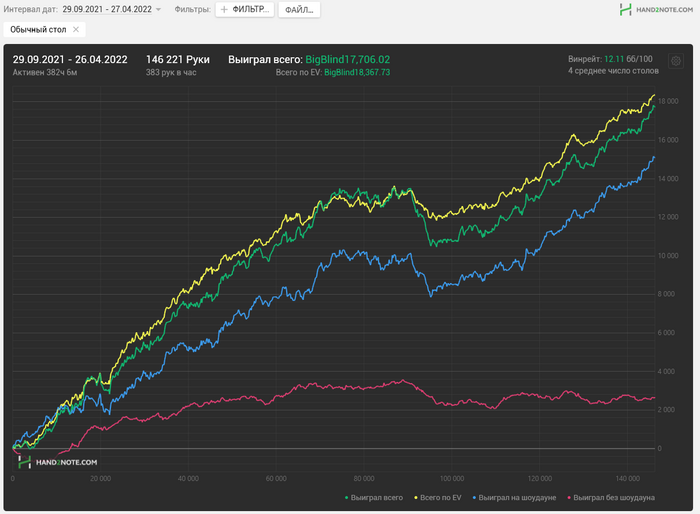Click the Hand2Note logo in the header

pos(656,9)
